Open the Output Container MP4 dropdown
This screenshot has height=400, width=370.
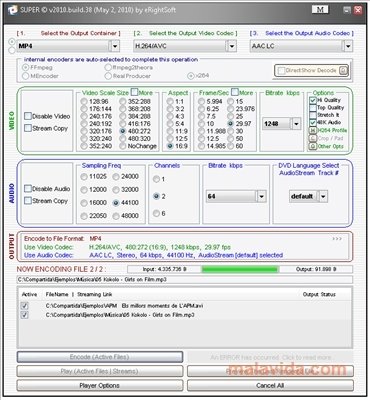114,46
